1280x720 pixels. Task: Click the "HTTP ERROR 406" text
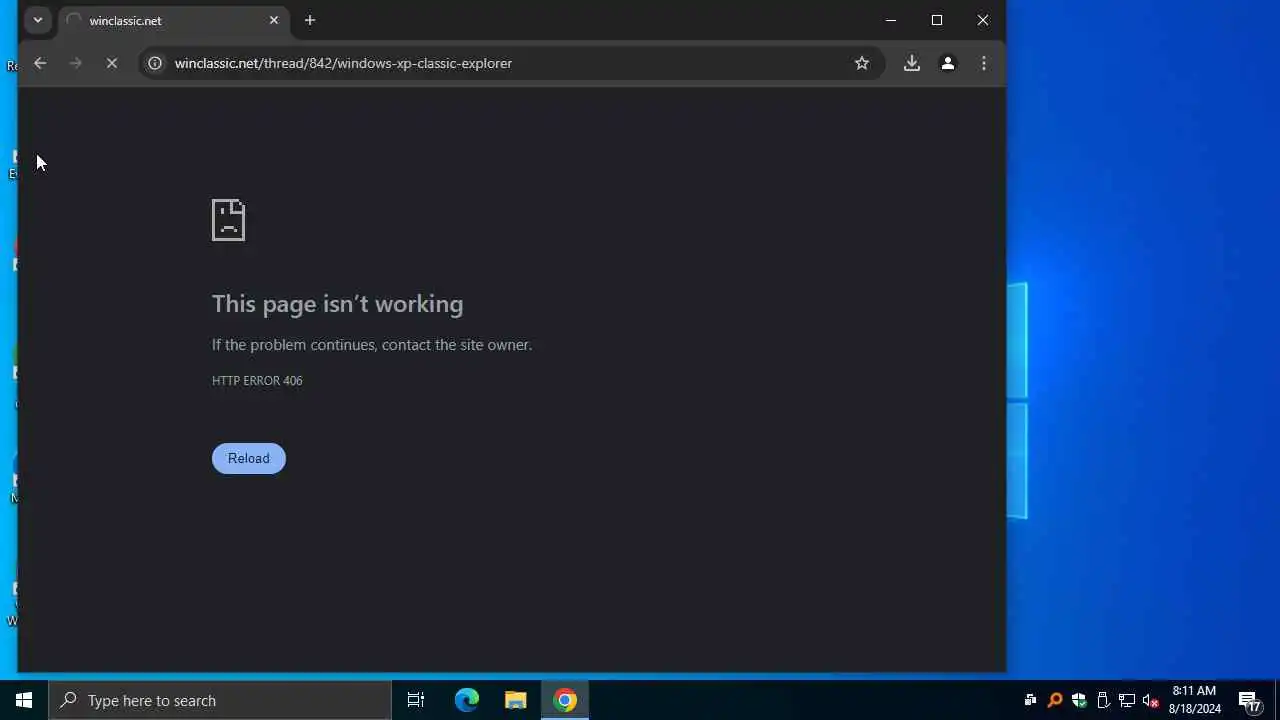pyautogui.click(x=257, y=380)
